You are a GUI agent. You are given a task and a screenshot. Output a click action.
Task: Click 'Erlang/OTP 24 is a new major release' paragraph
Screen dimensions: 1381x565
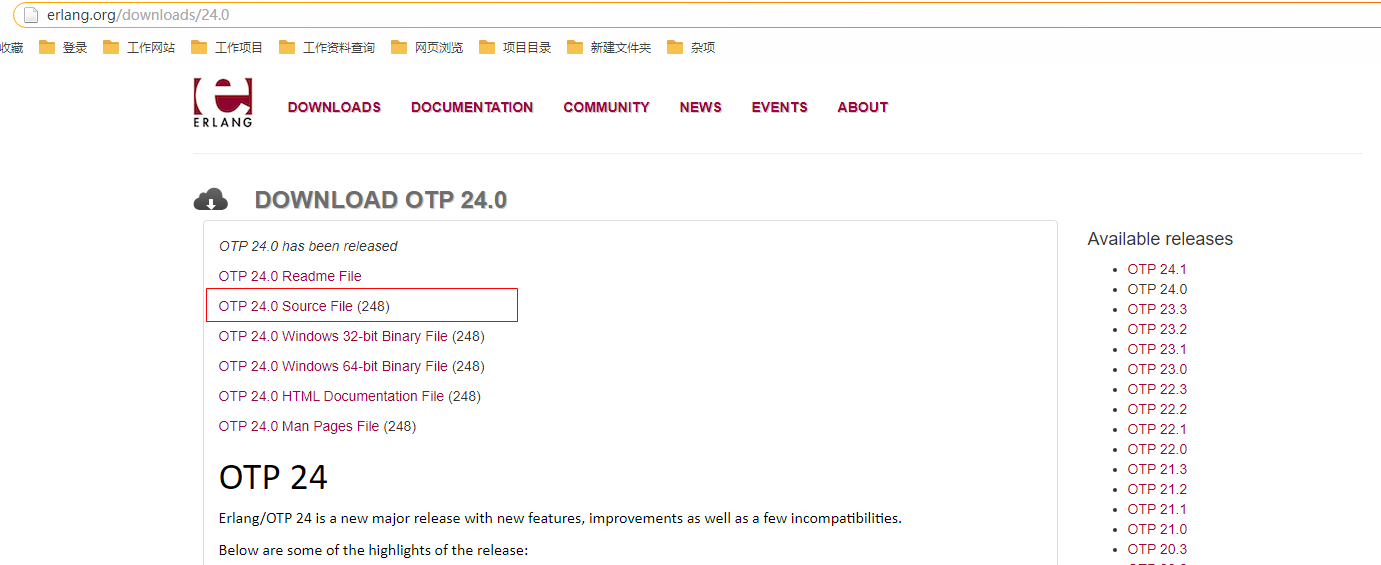click(560, 518)
